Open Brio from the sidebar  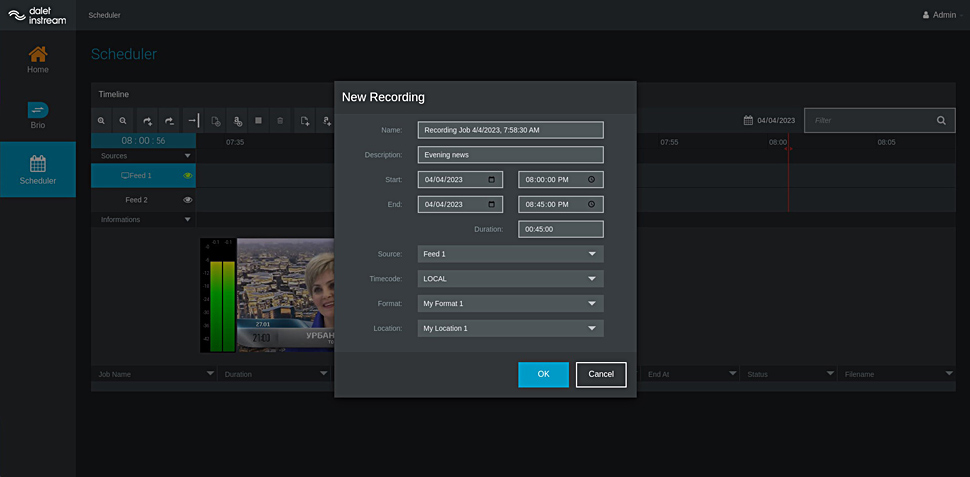pyautogui.click(x=38, y=116)
